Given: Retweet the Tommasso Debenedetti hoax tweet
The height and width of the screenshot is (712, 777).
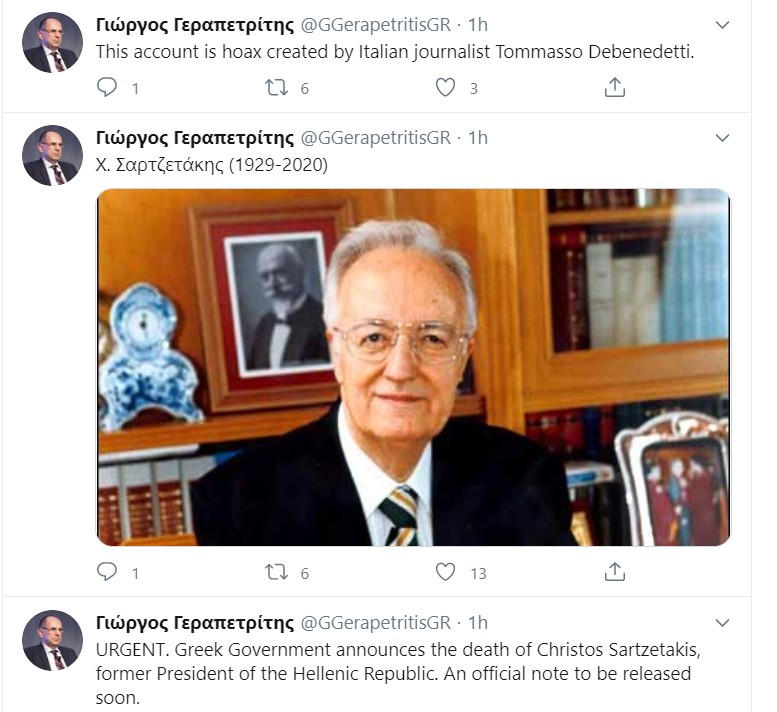Looking at the screenshot, I should (x=276, y=88).
